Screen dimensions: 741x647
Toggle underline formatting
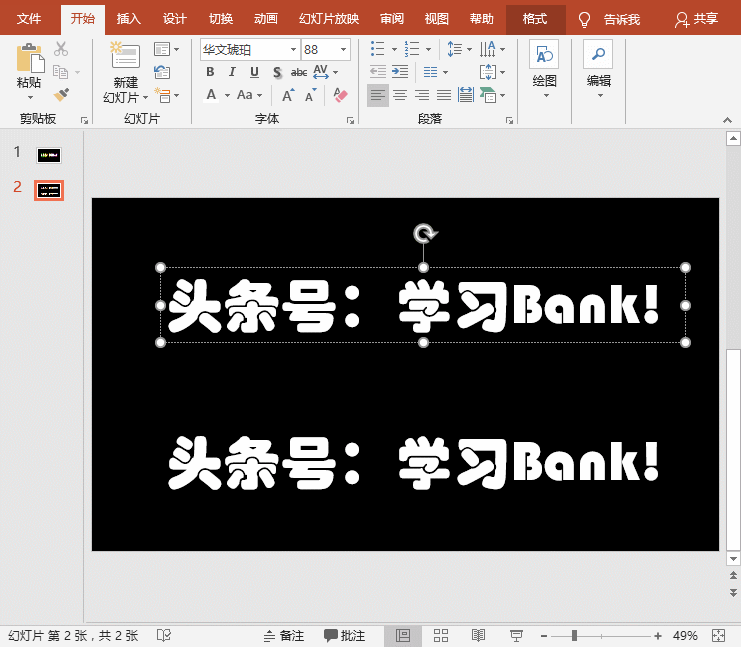point(254,72)
